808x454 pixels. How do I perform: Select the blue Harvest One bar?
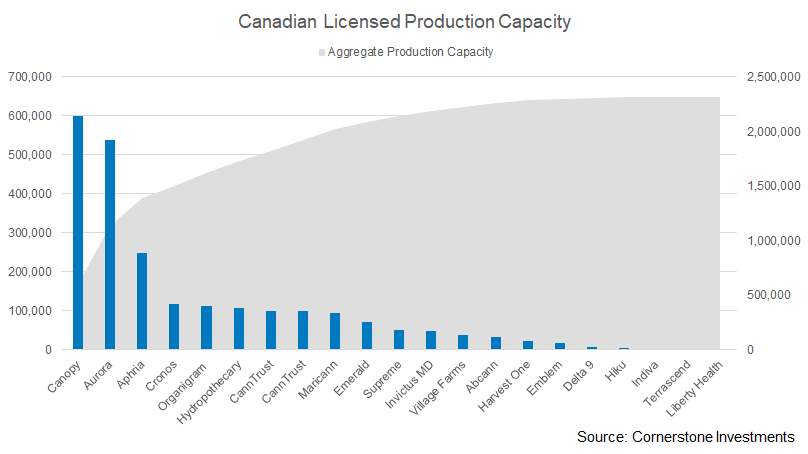tap(528, 345)
